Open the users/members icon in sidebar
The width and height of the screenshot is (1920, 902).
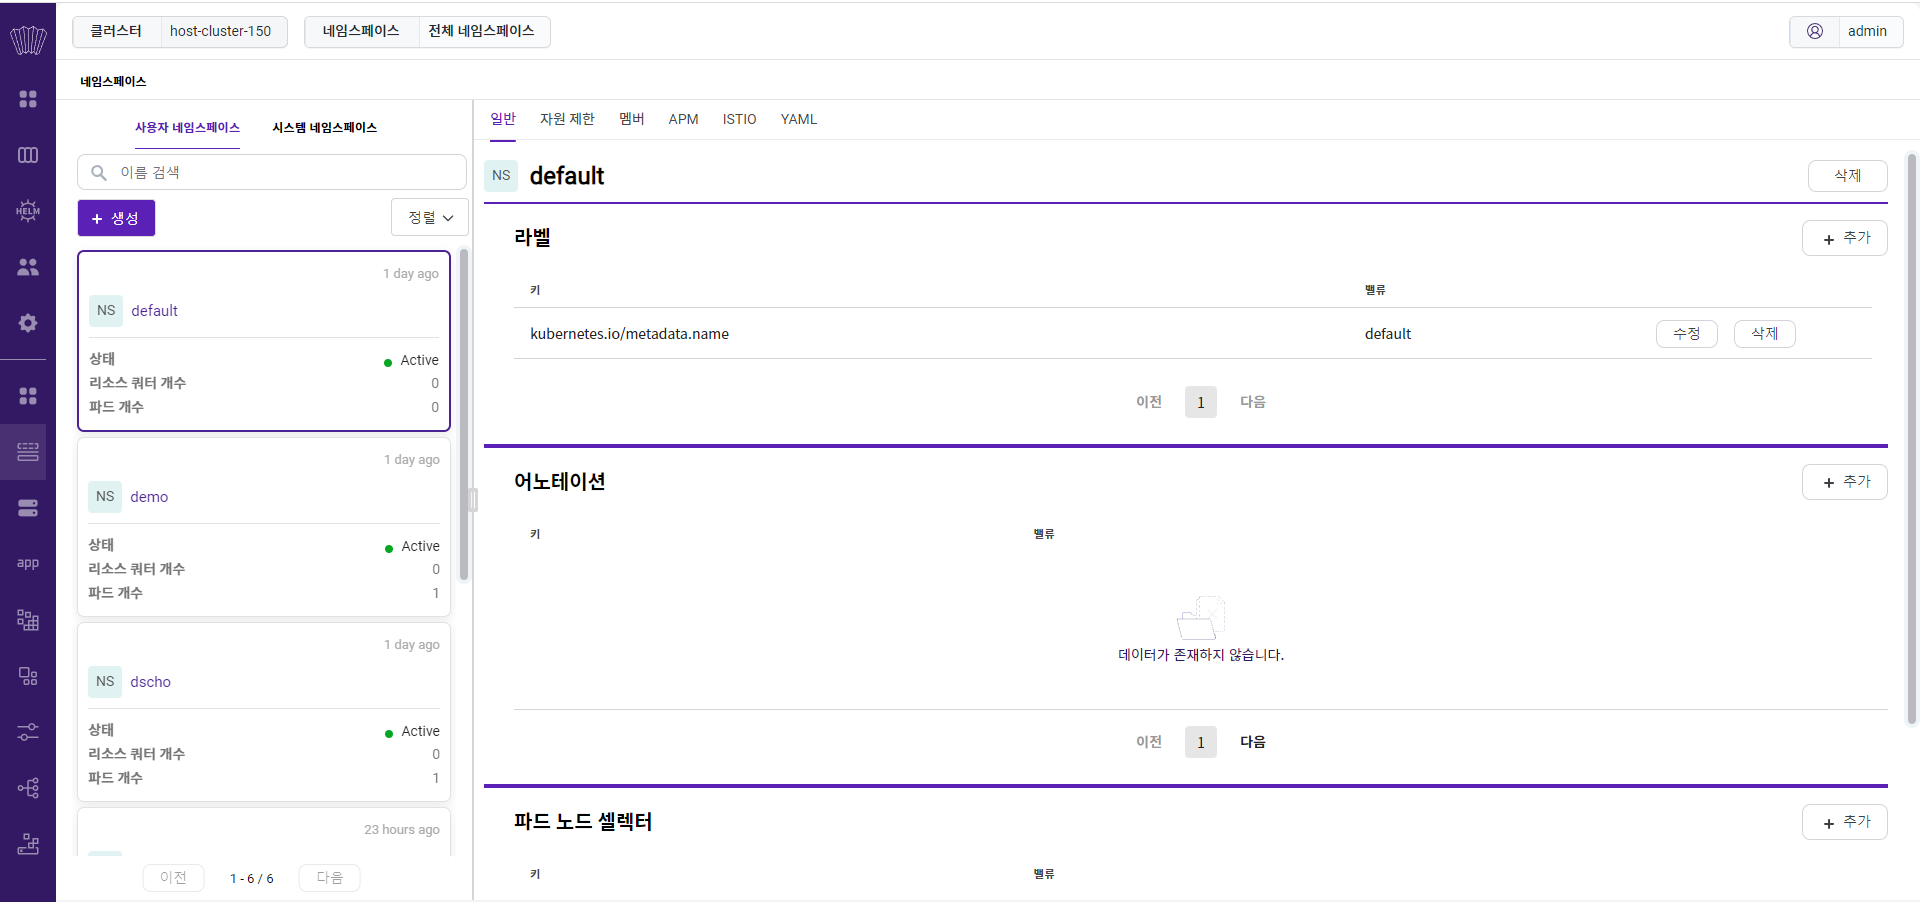[28, 267]
